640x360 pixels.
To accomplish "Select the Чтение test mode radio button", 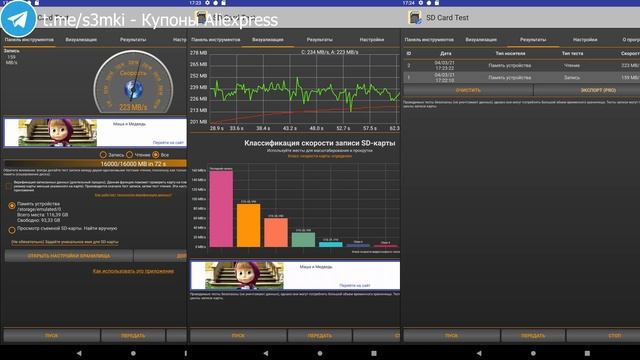I will [x=130, y=155].
